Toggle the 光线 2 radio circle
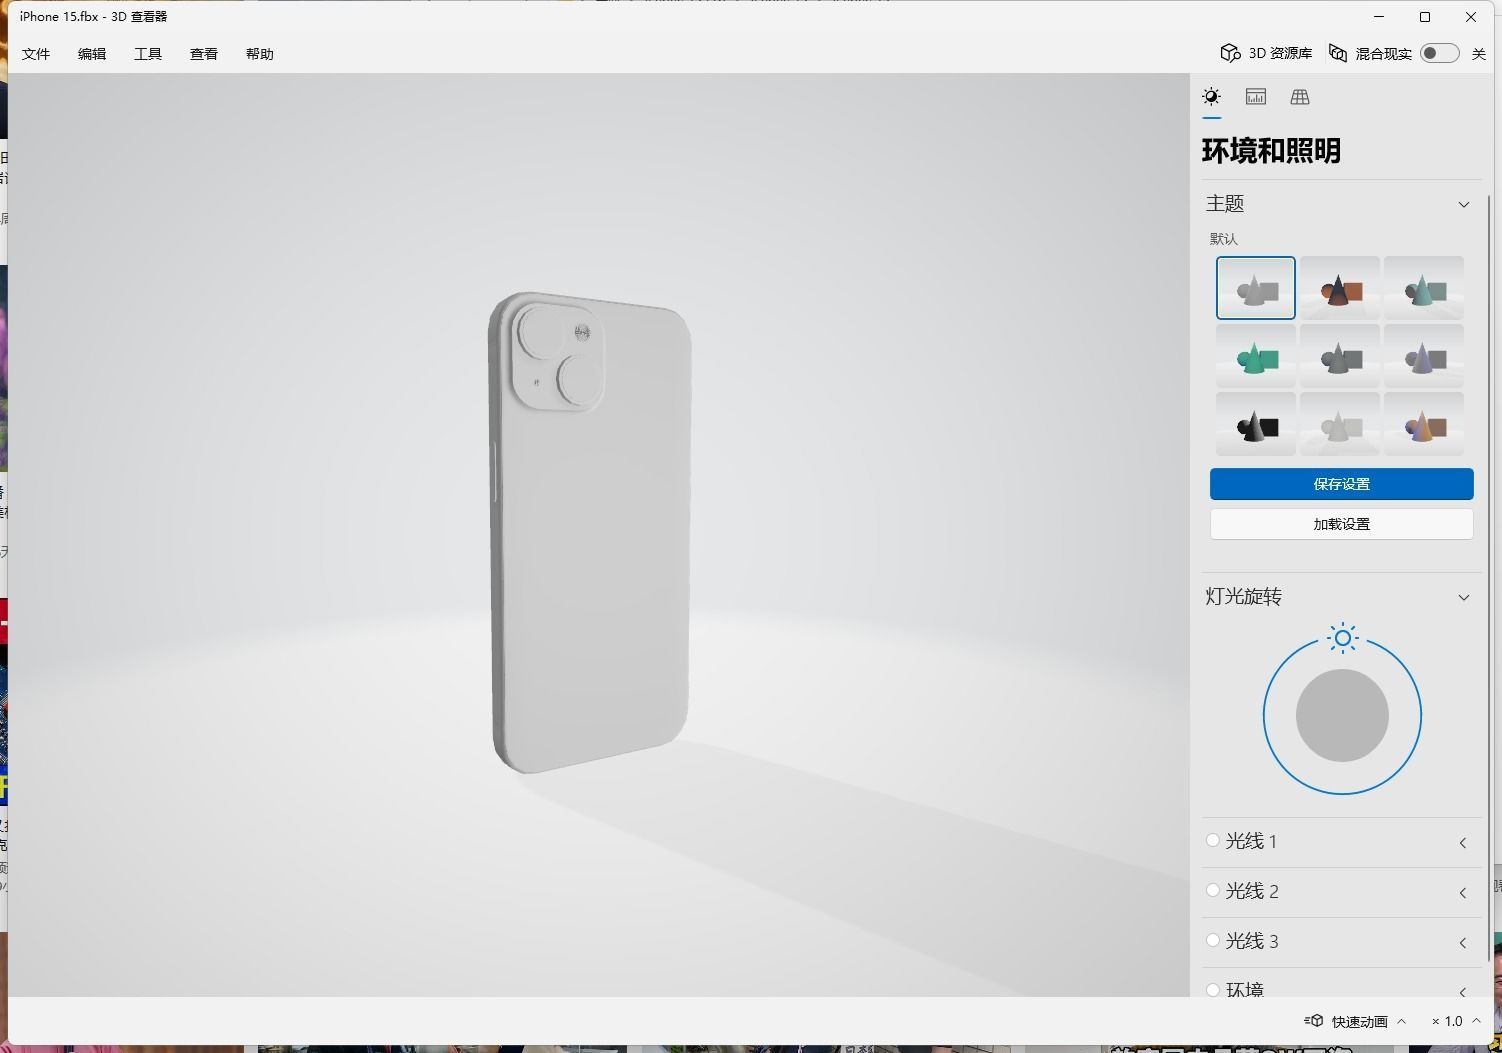 (x=1213, y=890)
